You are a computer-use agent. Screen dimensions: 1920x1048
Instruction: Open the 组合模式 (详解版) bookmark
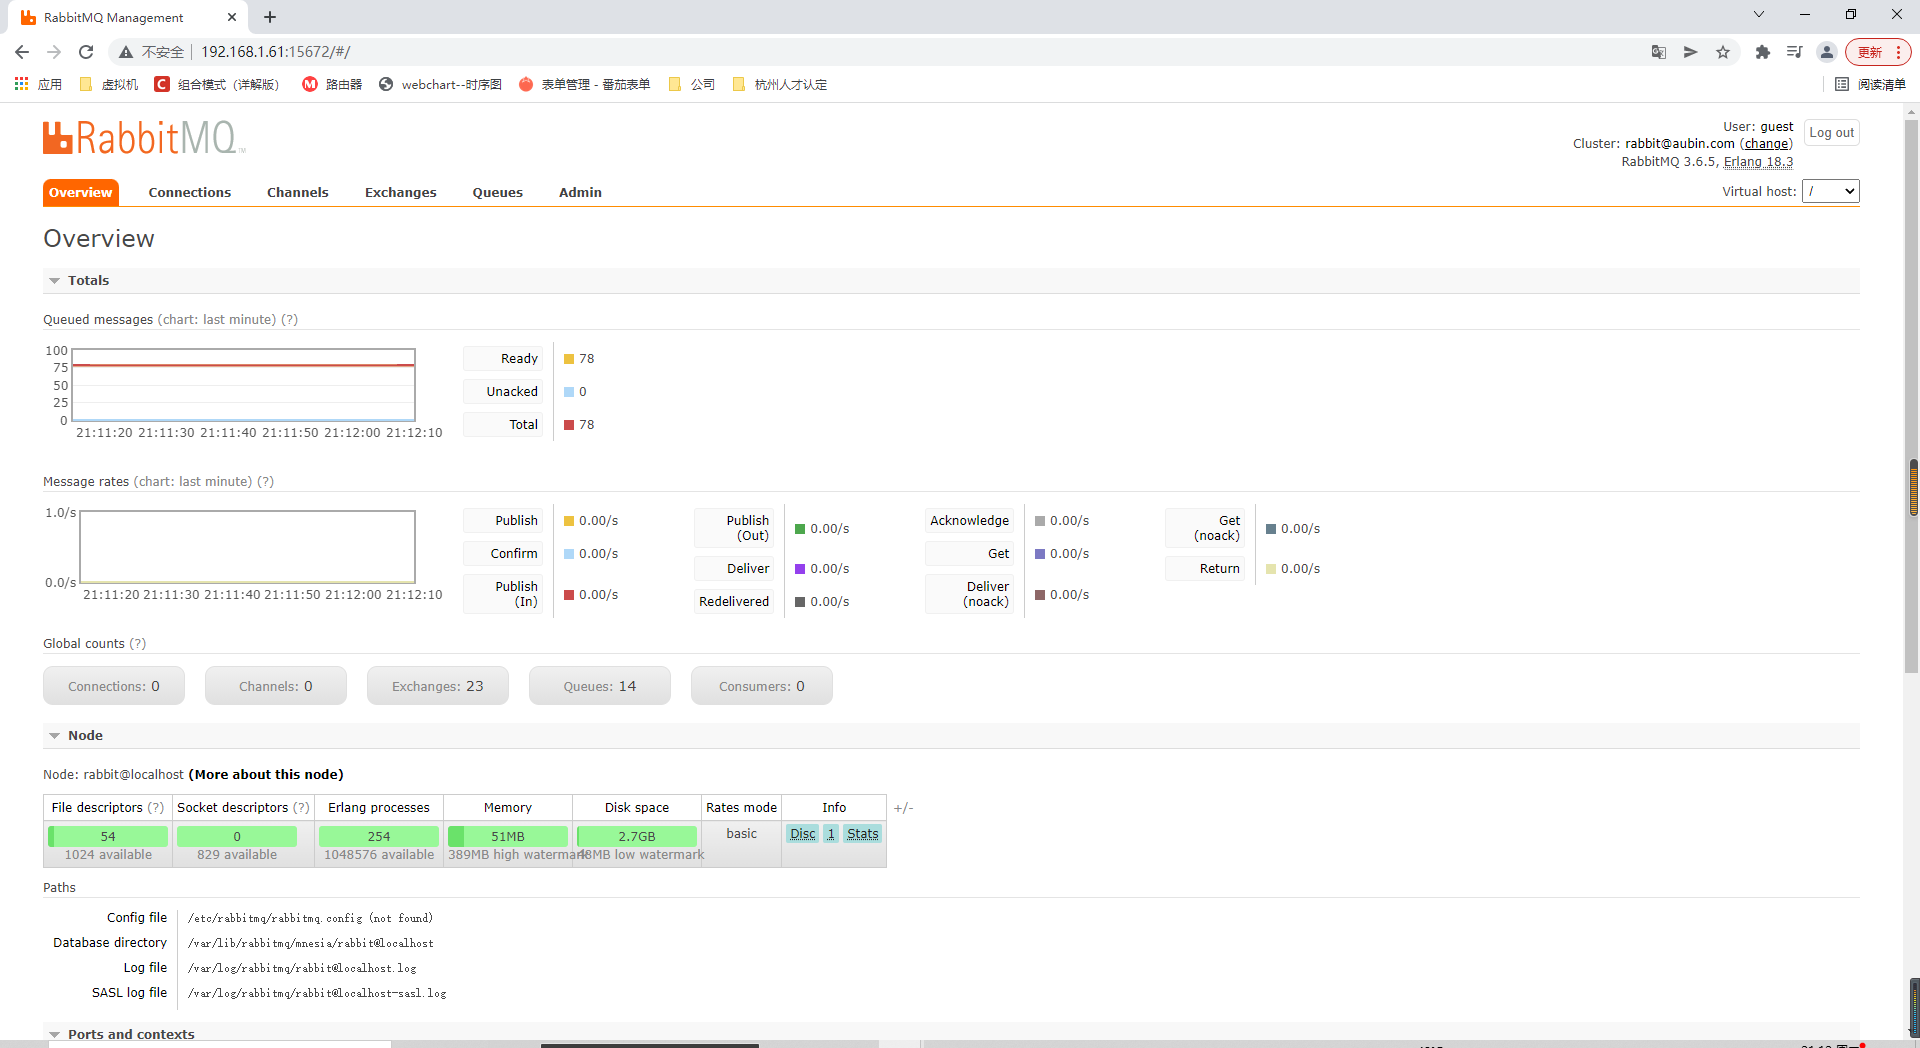tap(217, 84)
